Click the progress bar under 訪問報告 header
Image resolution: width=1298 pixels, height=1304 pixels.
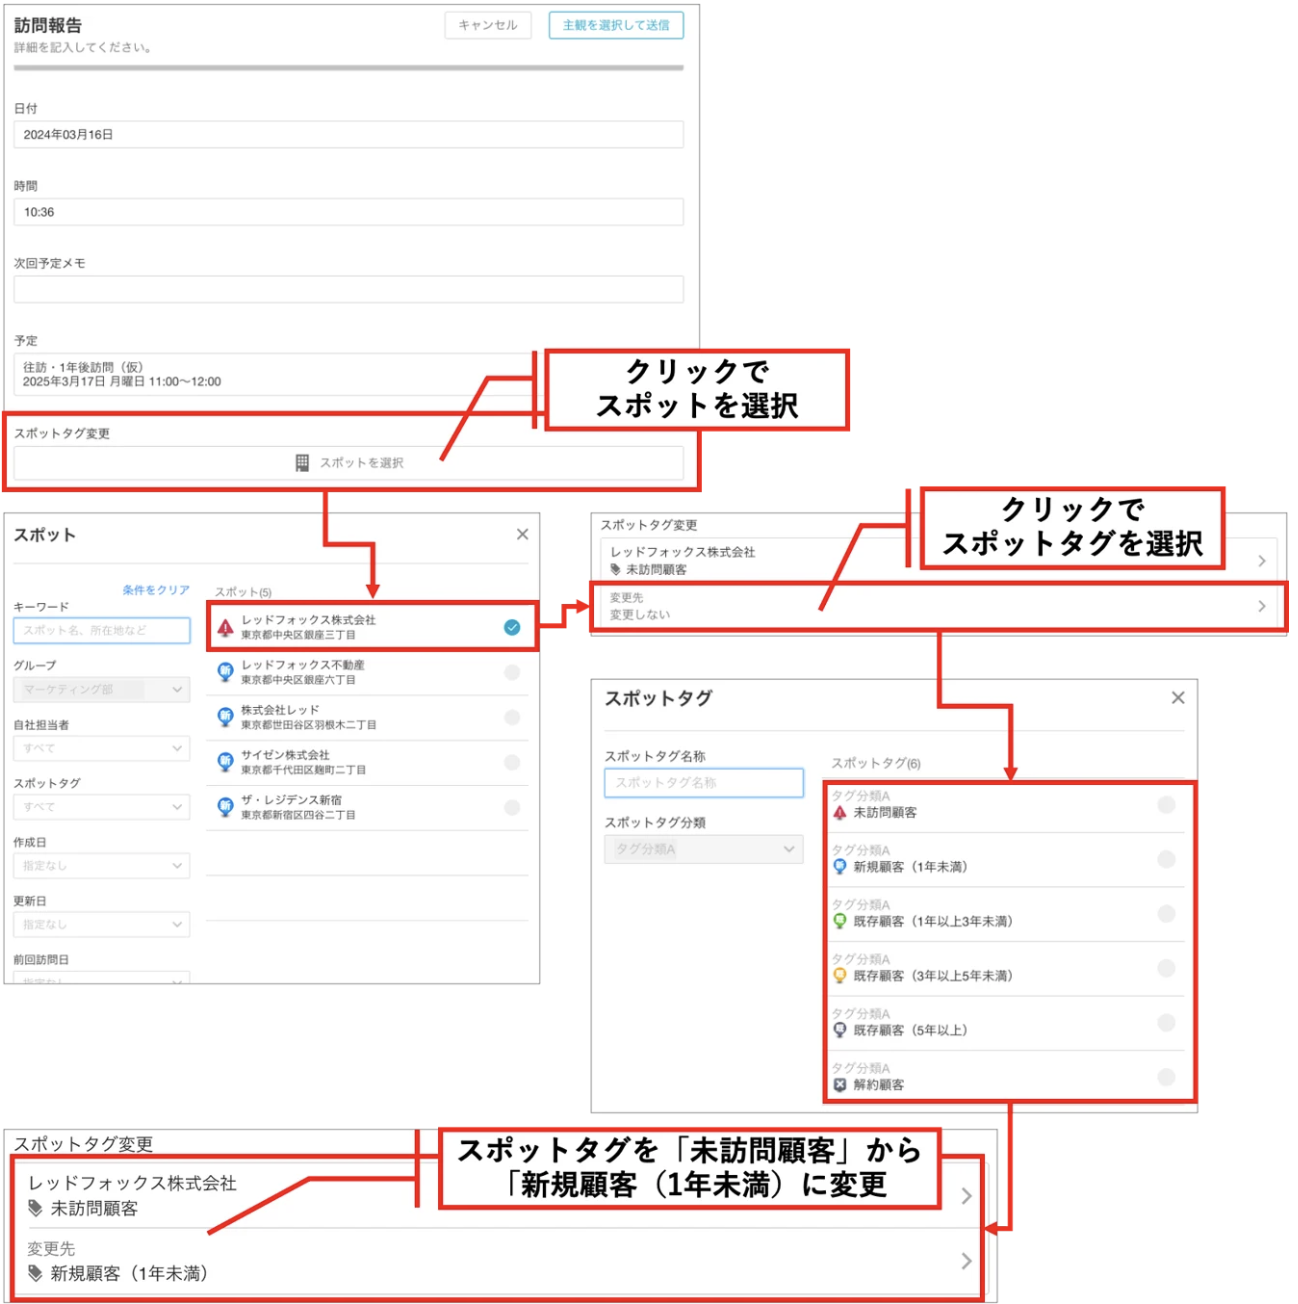(x=349, y=68)
